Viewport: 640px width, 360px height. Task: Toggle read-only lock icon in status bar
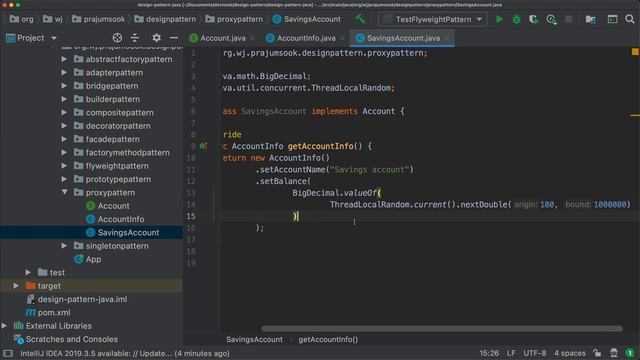point(597,353)
